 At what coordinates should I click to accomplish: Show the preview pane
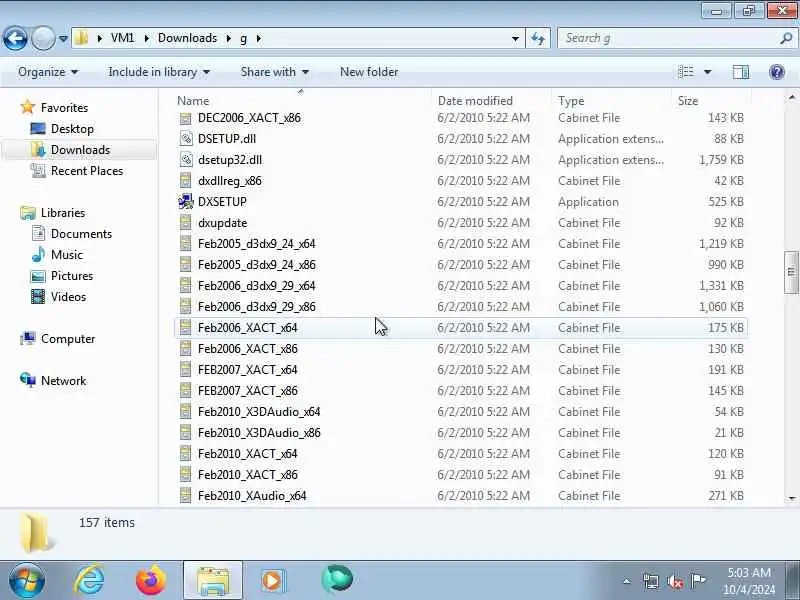[740, 72]
